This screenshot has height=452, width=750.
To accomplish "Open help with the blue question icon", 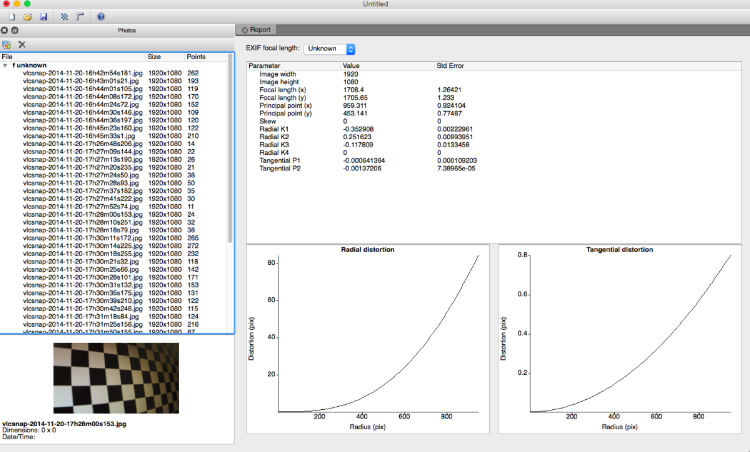I will (x=101, y=17).
